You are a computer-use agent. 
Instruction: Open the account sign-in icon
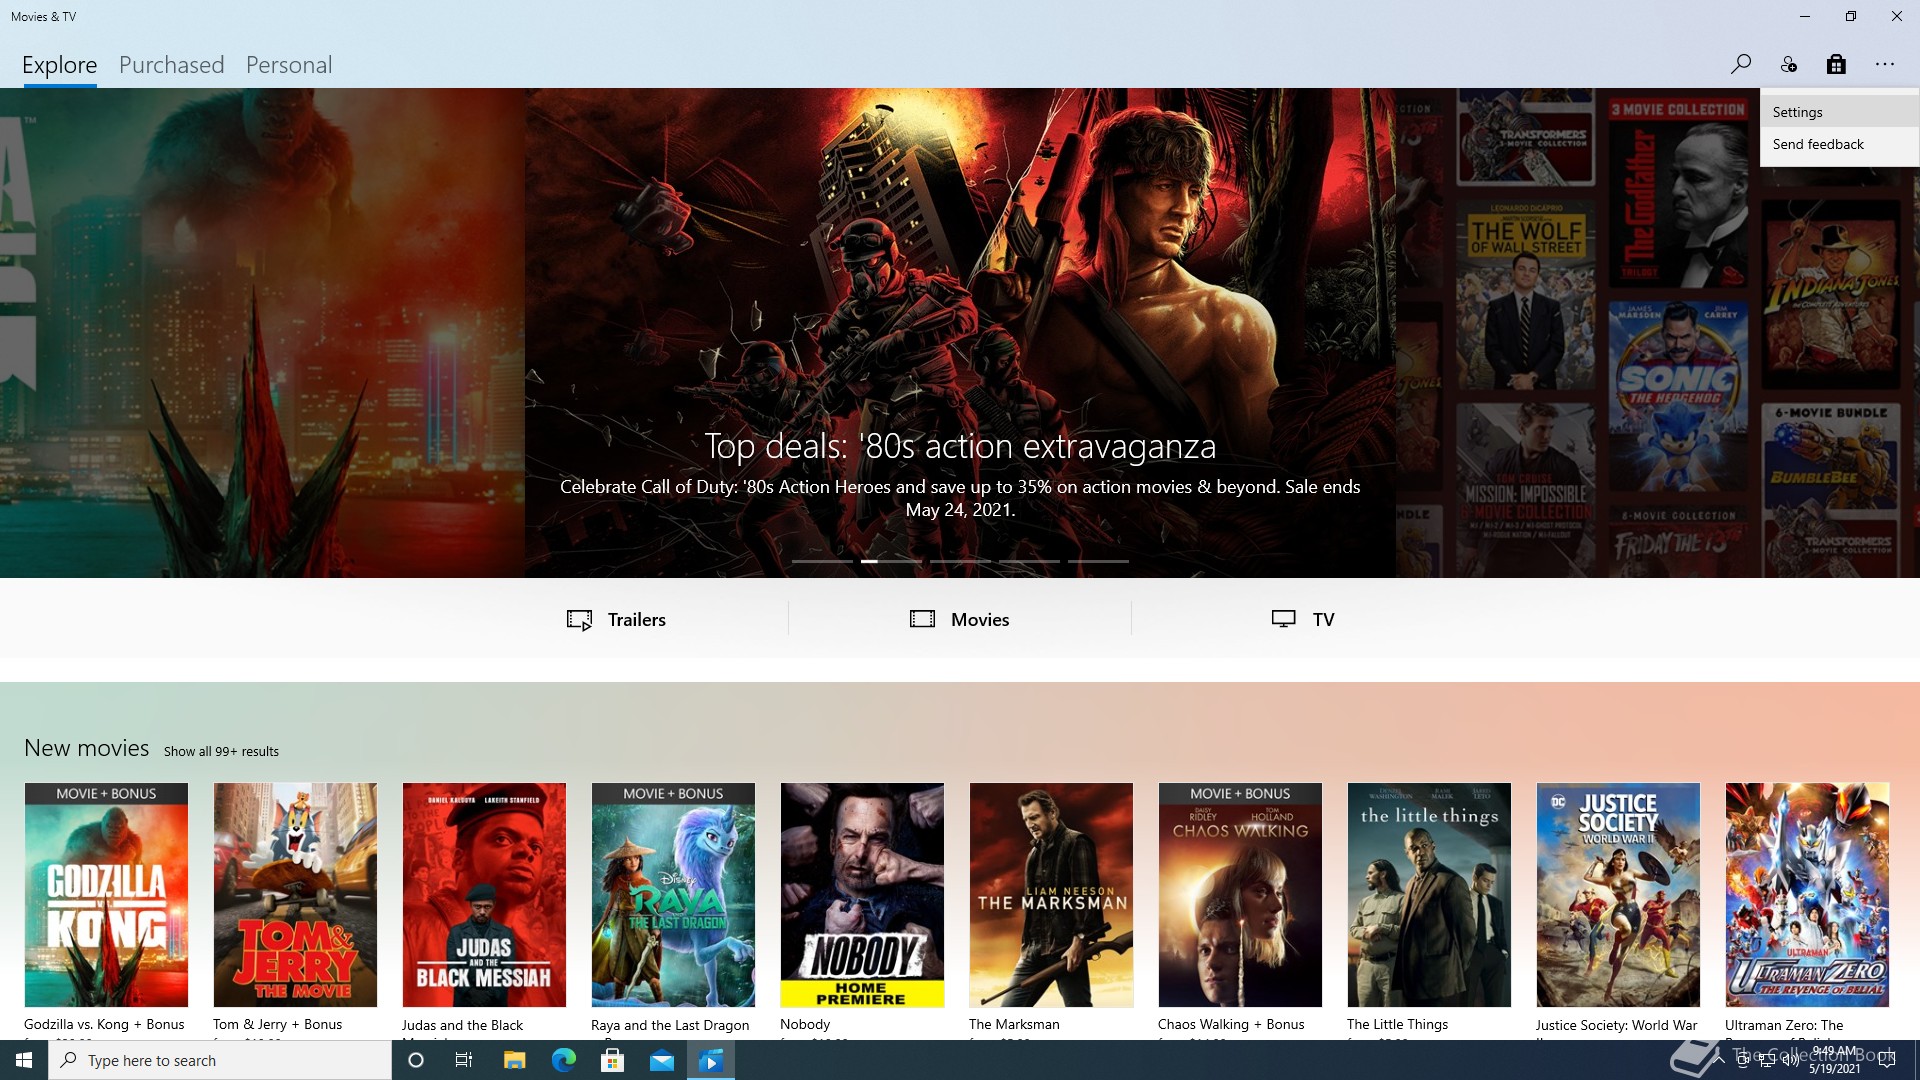pyautogui.click(x=1789, y=64)
